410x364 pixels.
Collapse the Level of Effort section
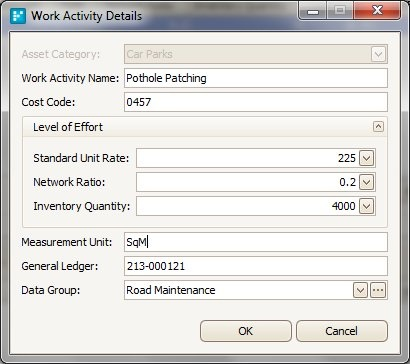click(x=378, y=127)
